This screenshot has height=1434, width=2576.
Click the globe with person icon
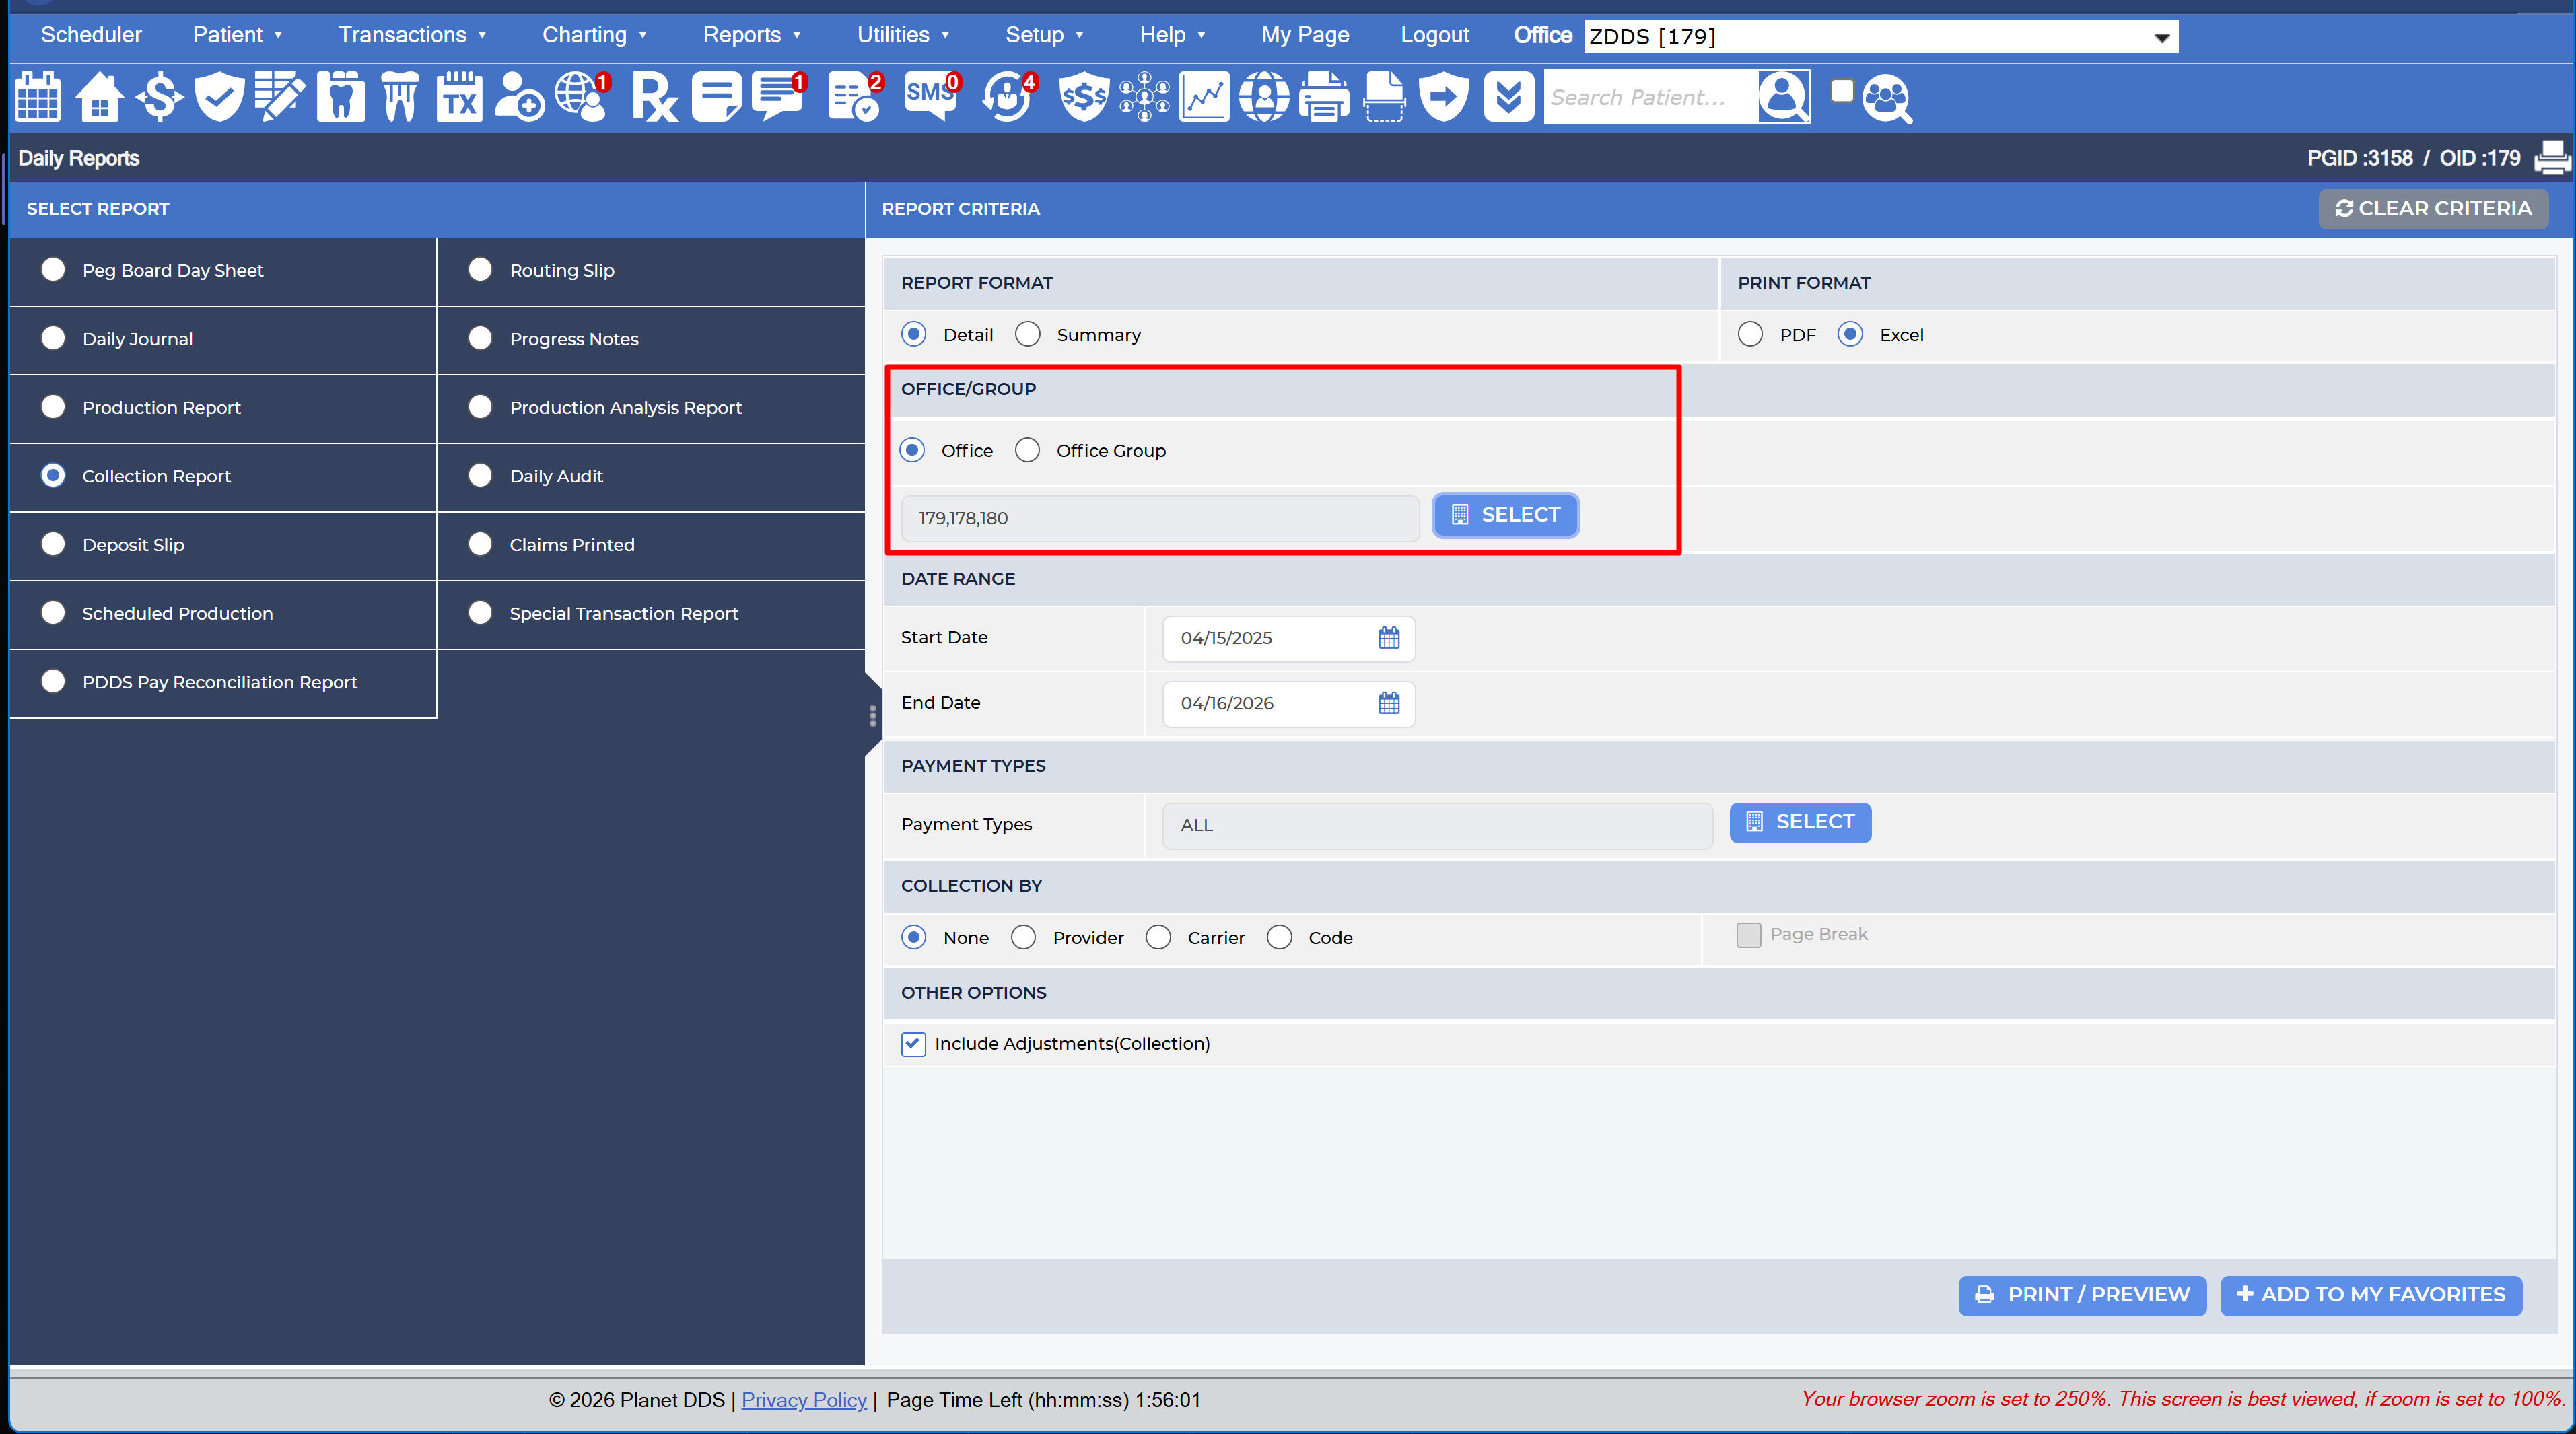pyautogui.click(x=1264, y=97)
